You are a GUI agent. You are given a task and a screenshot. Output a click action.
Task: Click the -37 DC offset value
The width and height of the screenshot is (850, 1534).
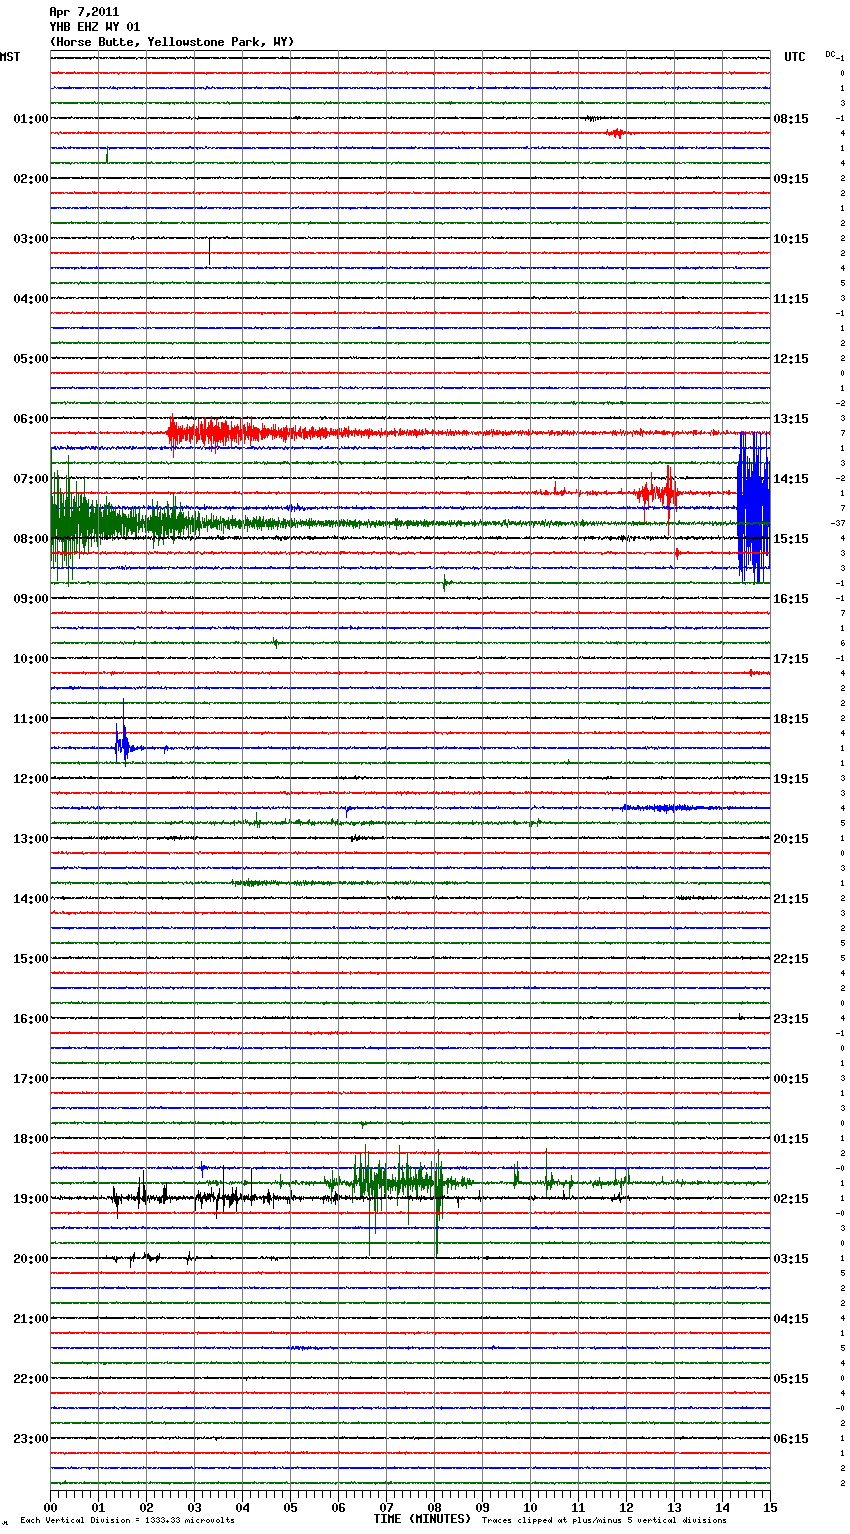pyautogui.click(x=837, y=523)
